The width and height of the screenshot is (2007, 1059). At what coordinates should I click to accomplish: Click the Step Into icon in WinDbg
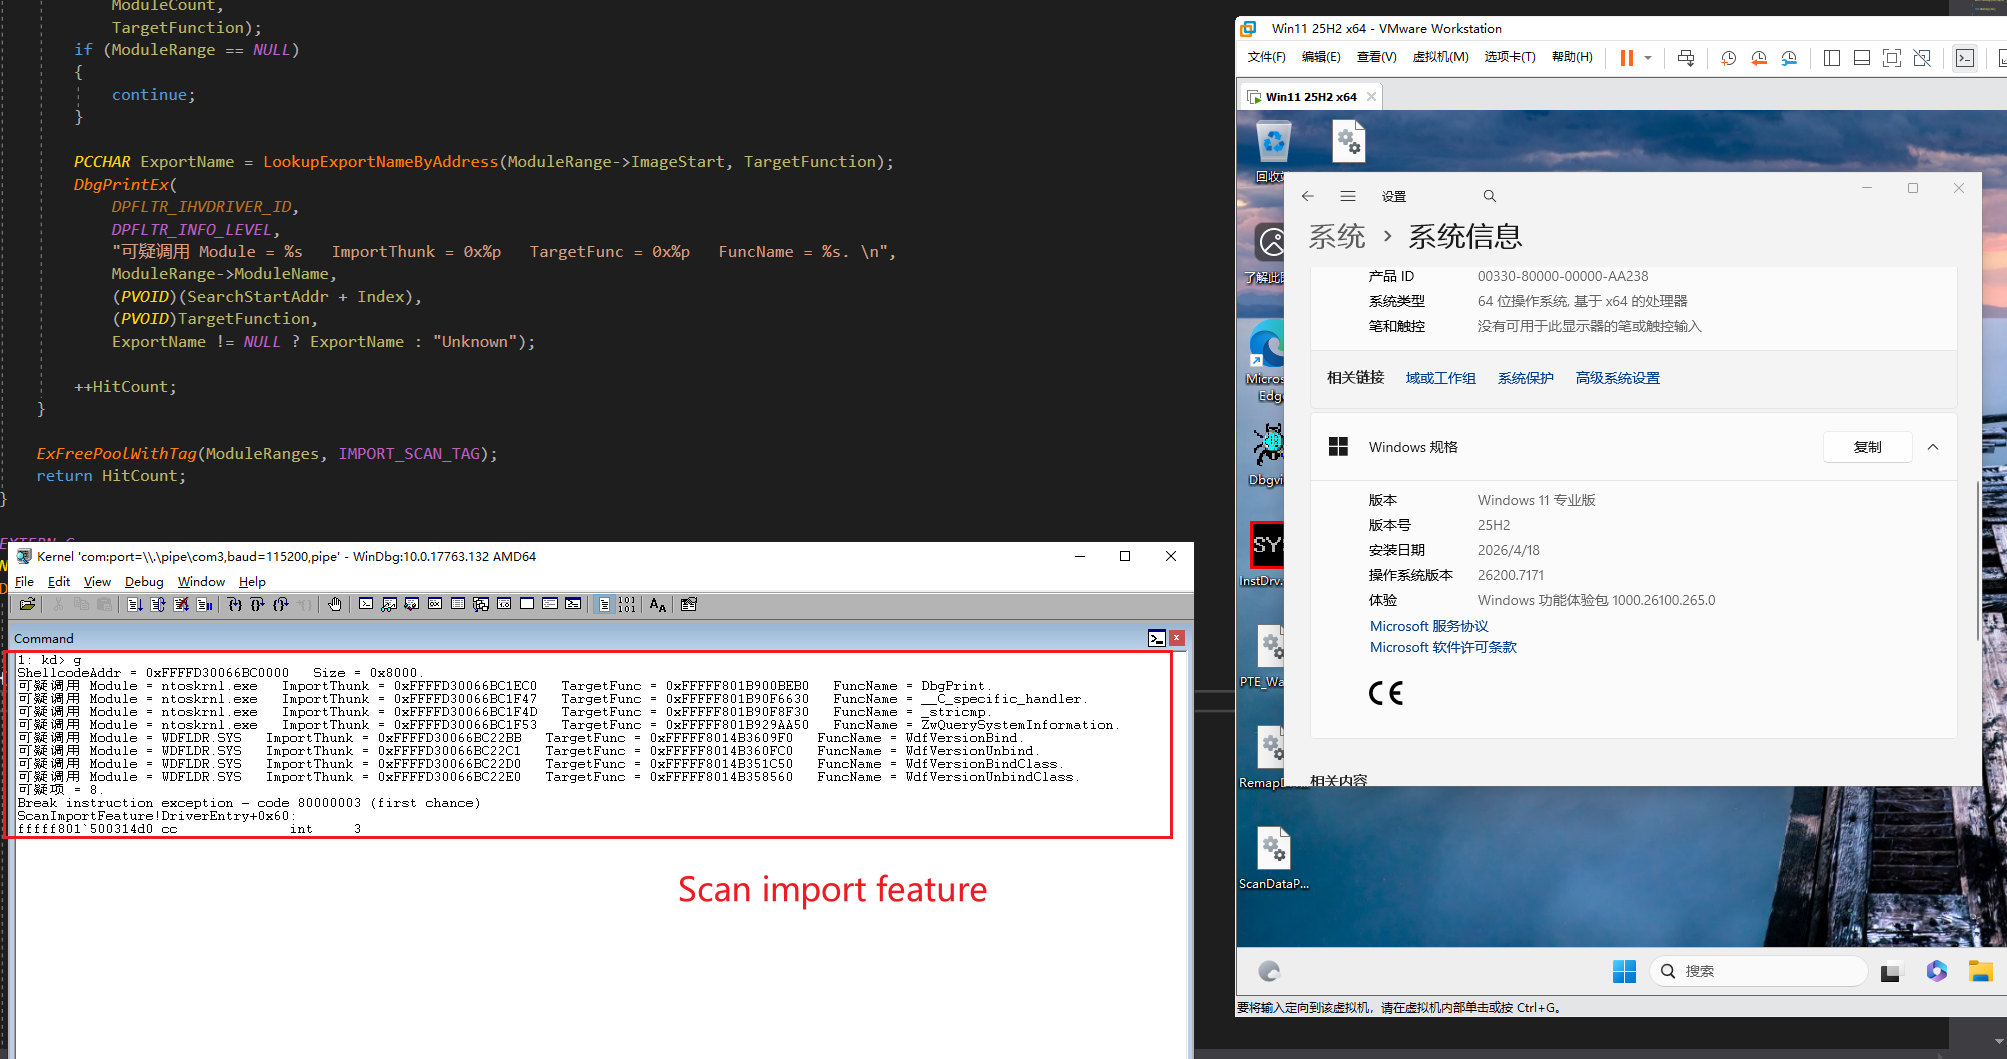(x=234, y=604)
